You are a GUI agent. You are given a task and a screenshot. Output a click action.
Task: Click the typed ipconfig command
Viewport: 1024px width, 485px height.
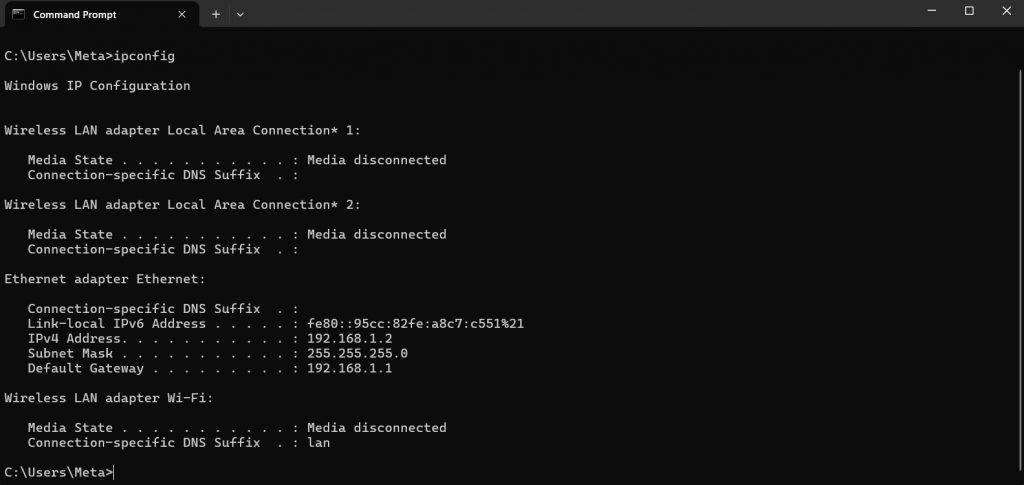(144, 56)
